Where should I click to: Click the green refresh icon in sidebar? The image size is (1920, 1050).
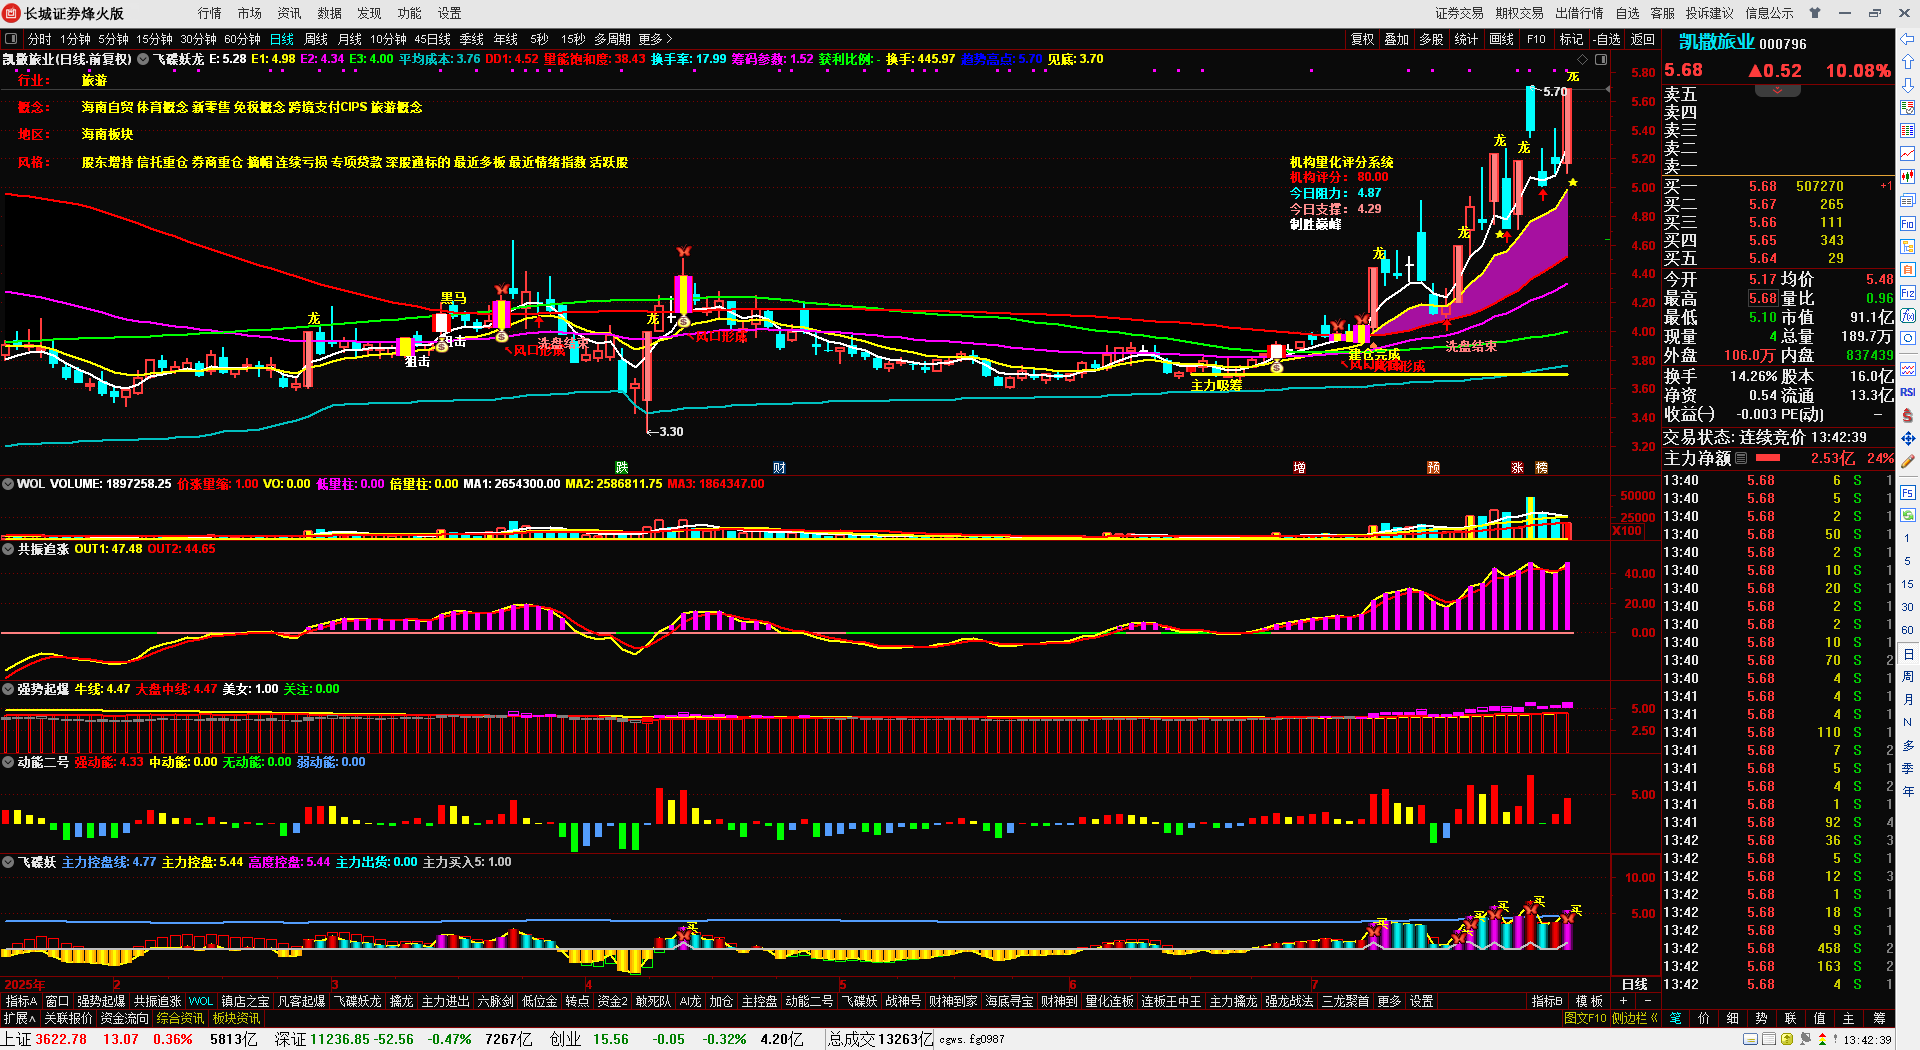[x=1908, y=515]
